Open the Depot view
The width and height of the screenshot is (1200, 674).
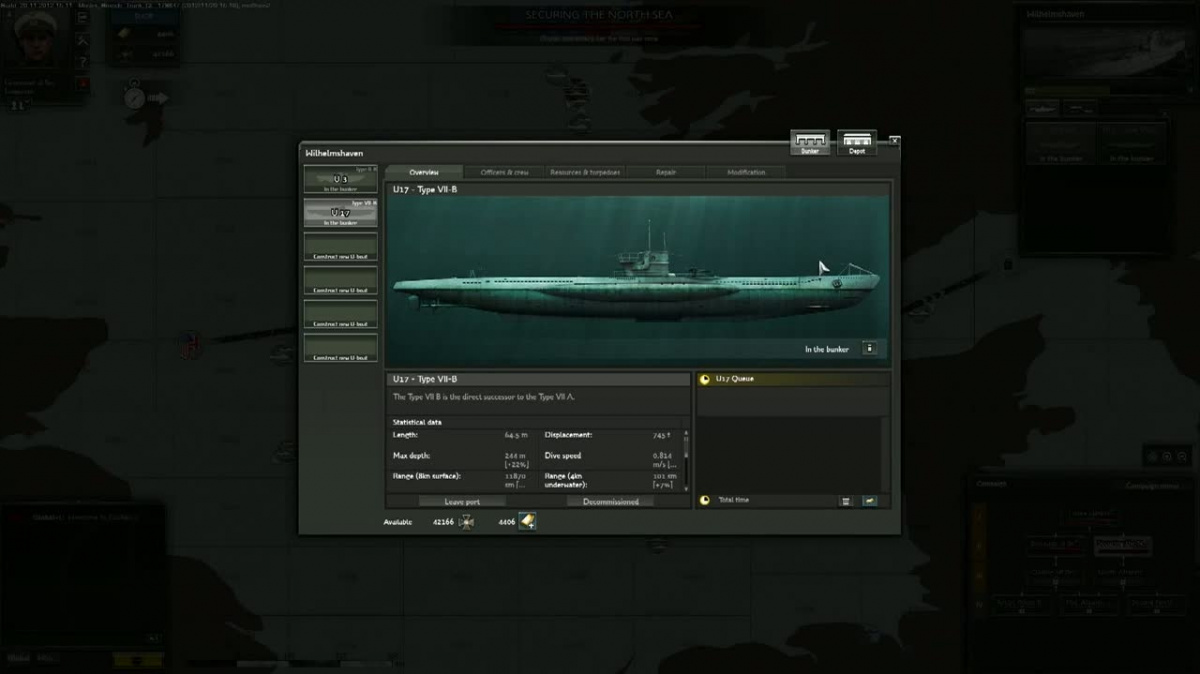coord(856,143)
